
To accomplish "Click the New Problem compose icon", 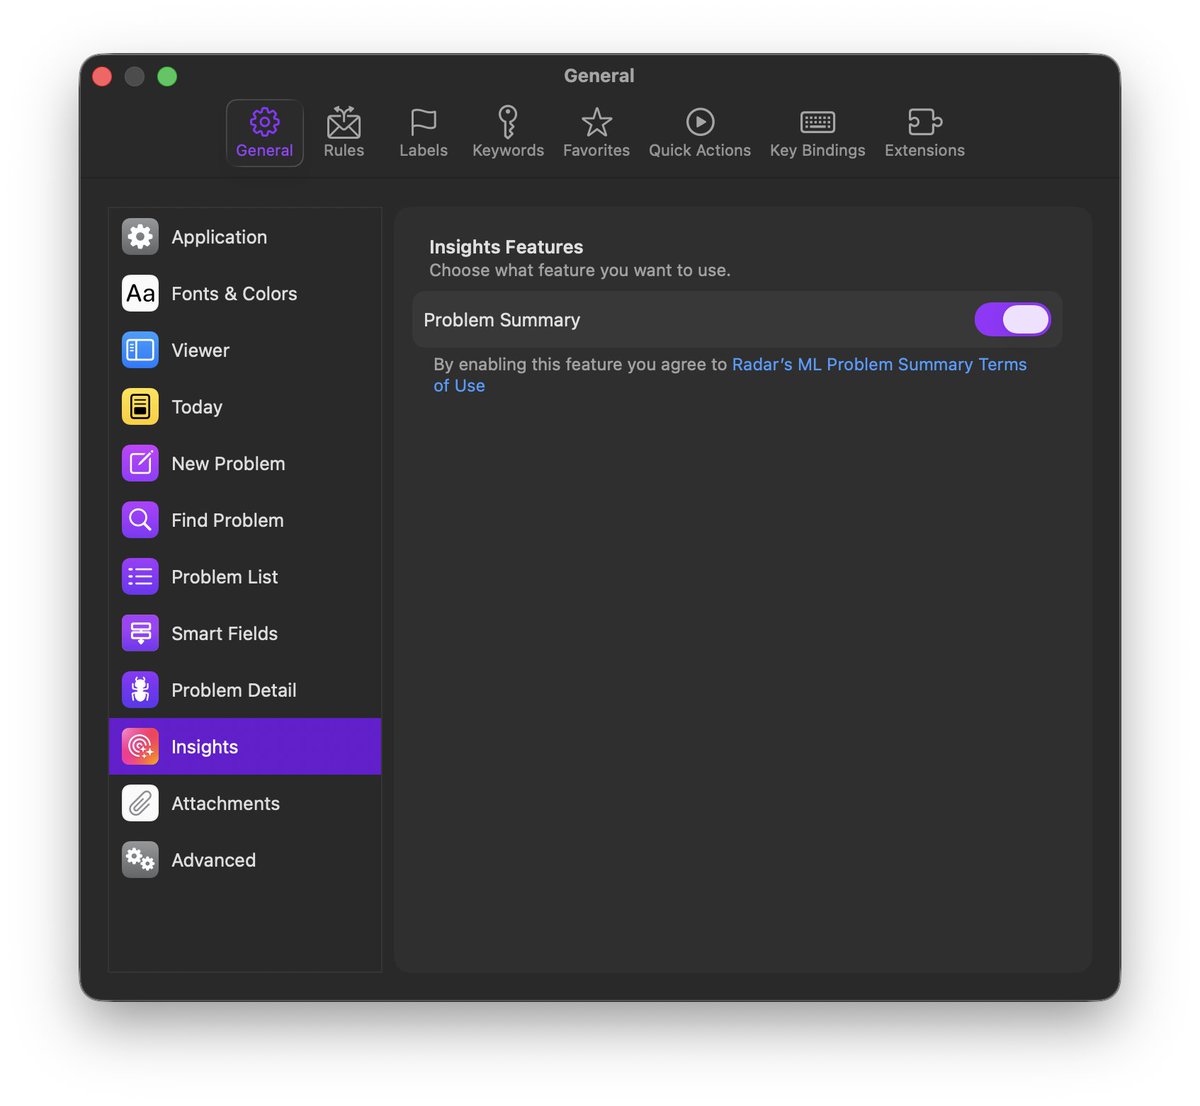I will [x=140, y=464].
